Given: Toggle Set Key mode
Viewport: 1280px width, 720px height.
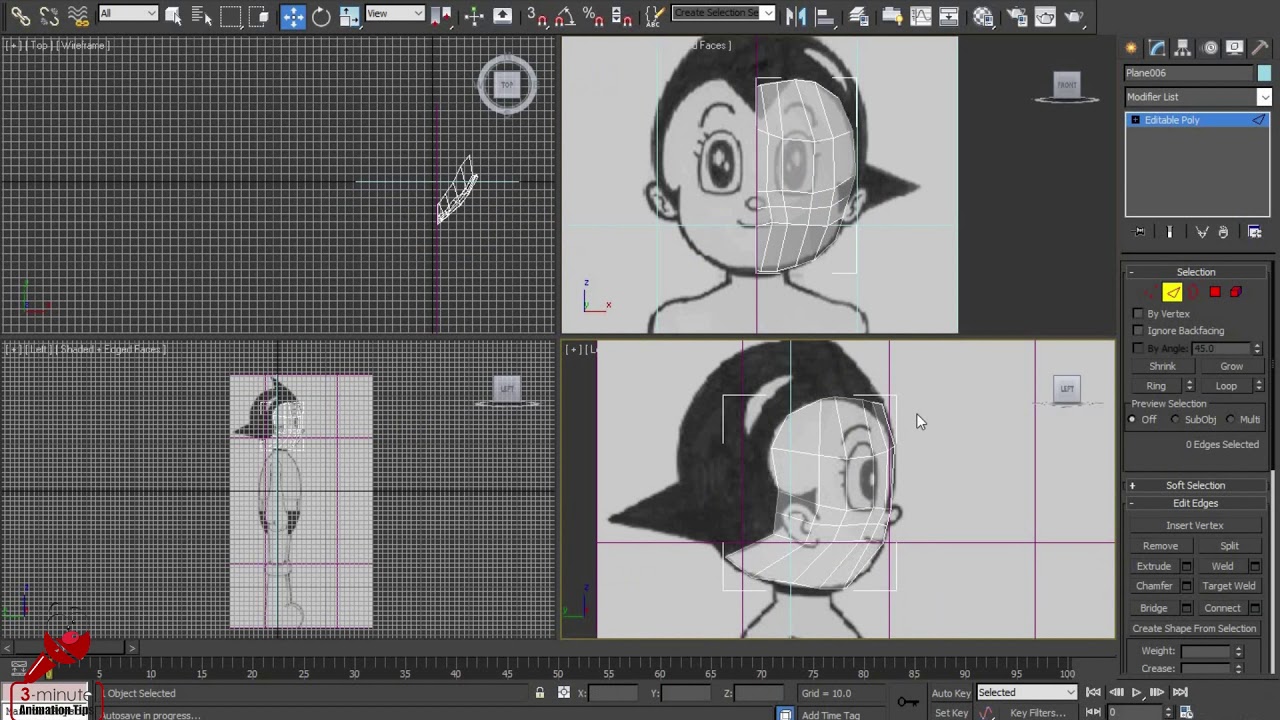Looking at the screenshot, I should tap(951, 713).
